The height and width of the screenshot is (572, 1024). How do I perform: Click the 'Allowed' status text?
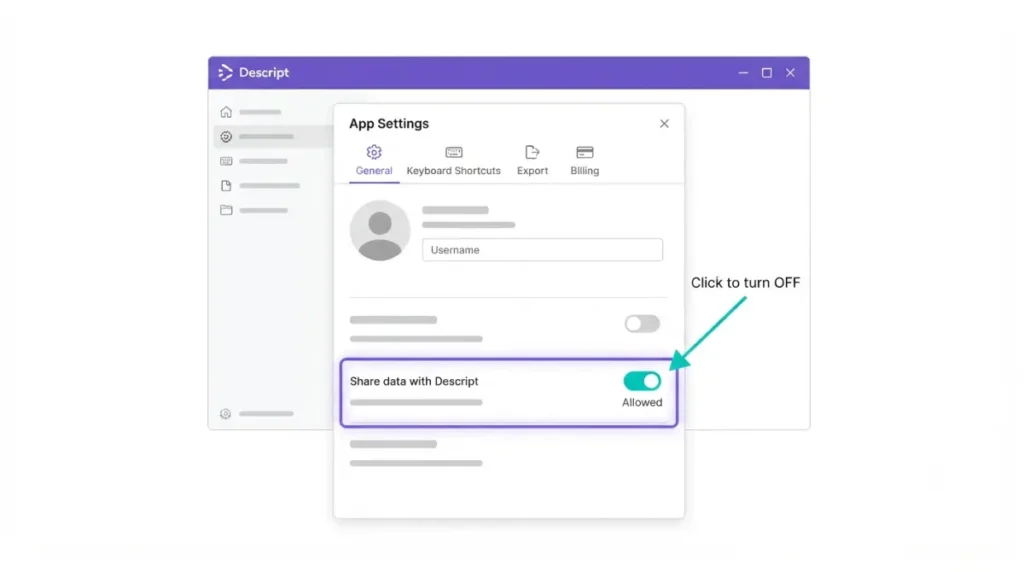[x=642, y=402]
